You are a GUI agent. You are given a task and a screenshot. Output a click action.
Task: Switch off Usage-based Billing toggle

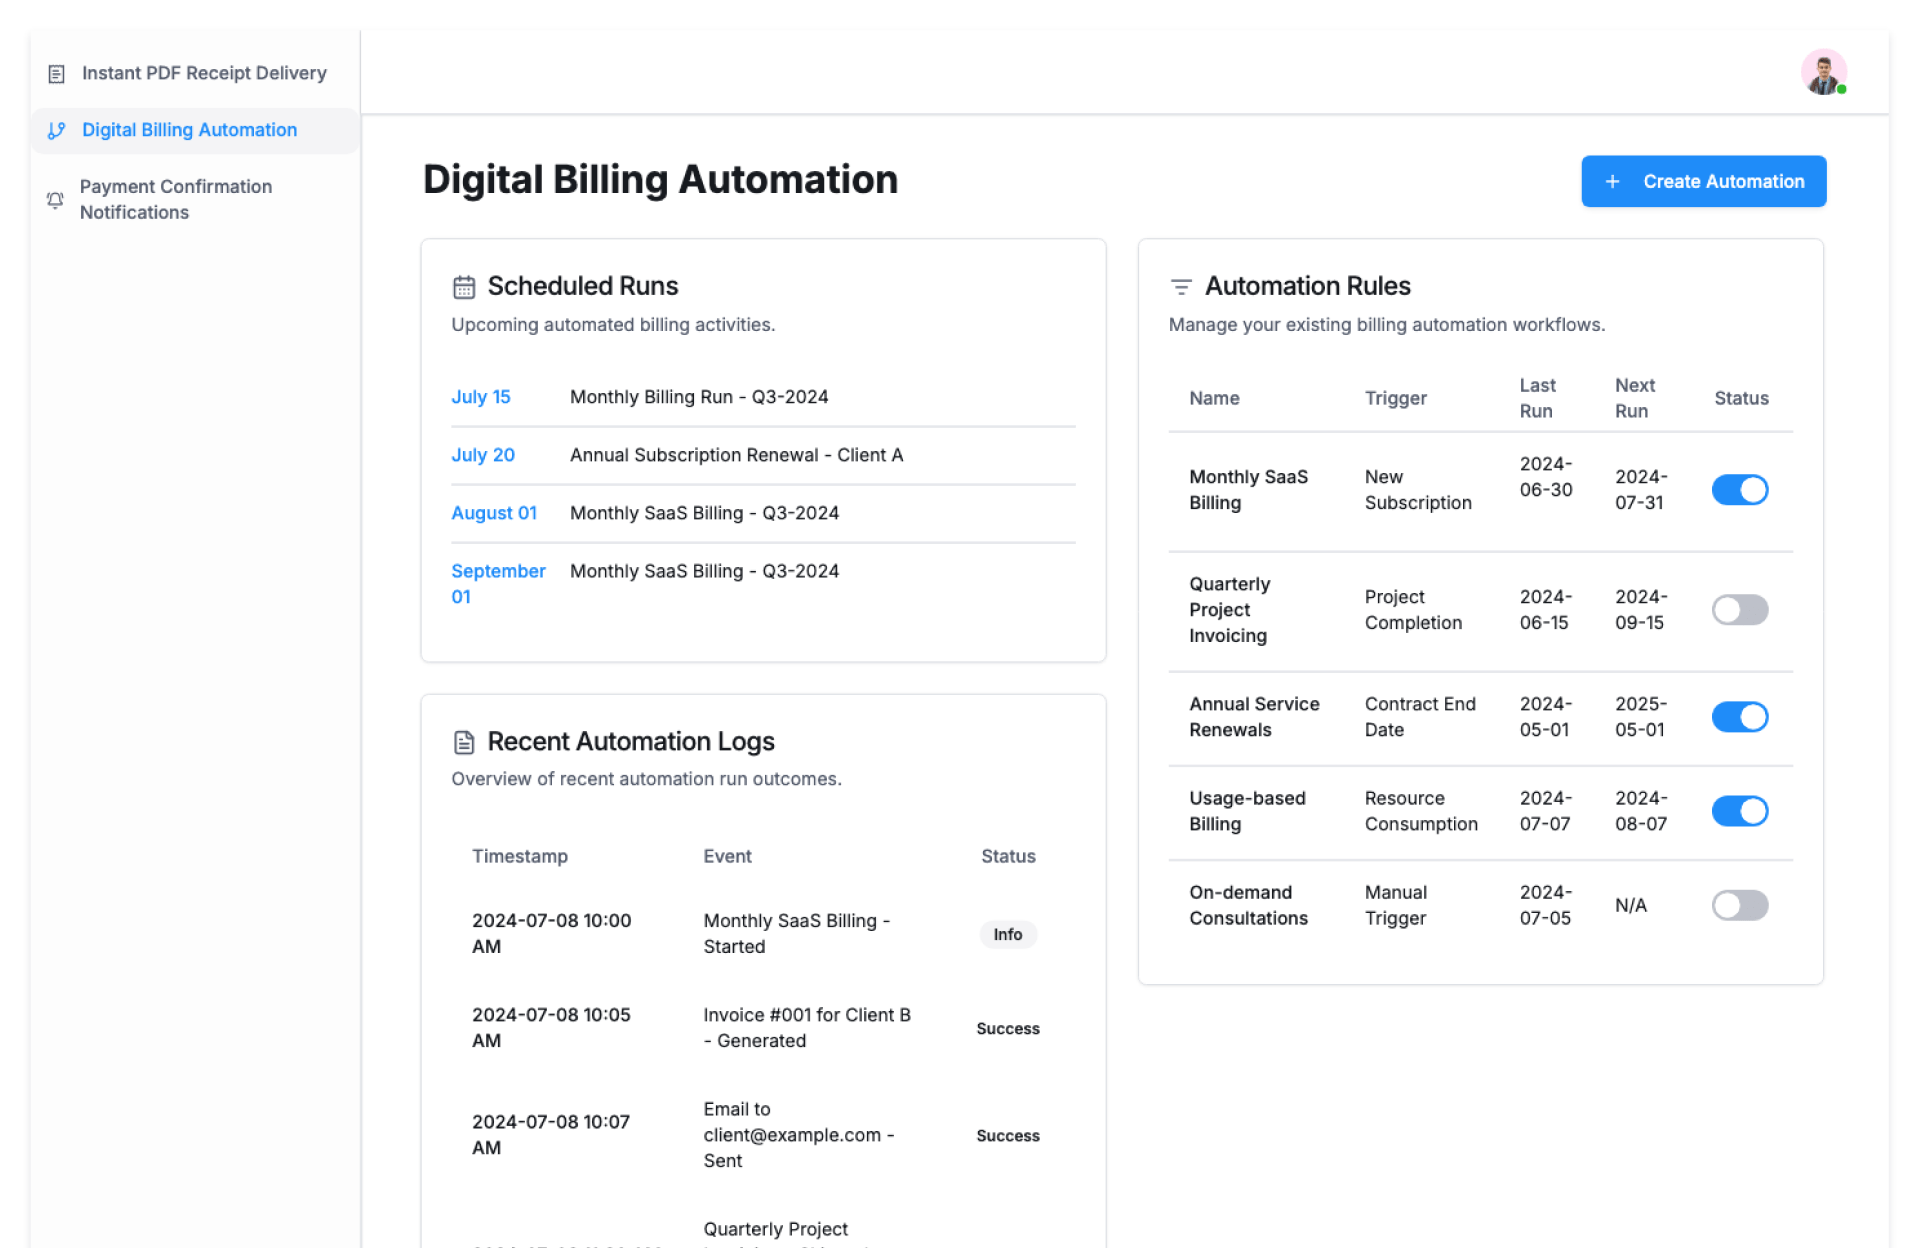(1739, 811)
